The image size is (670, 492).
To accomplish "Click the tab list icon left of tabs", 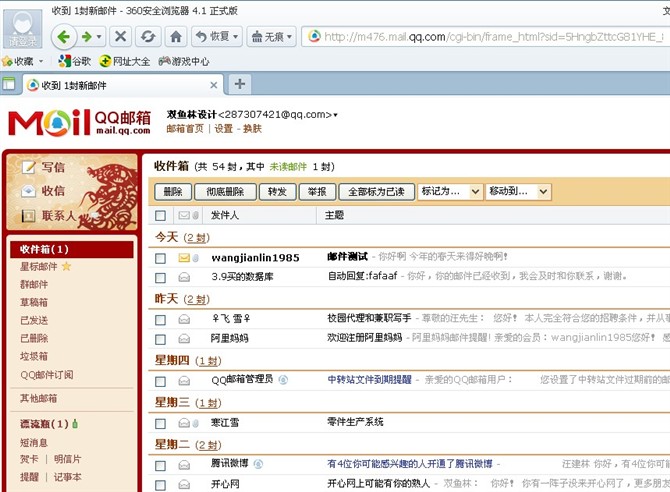I will point(8,84).
